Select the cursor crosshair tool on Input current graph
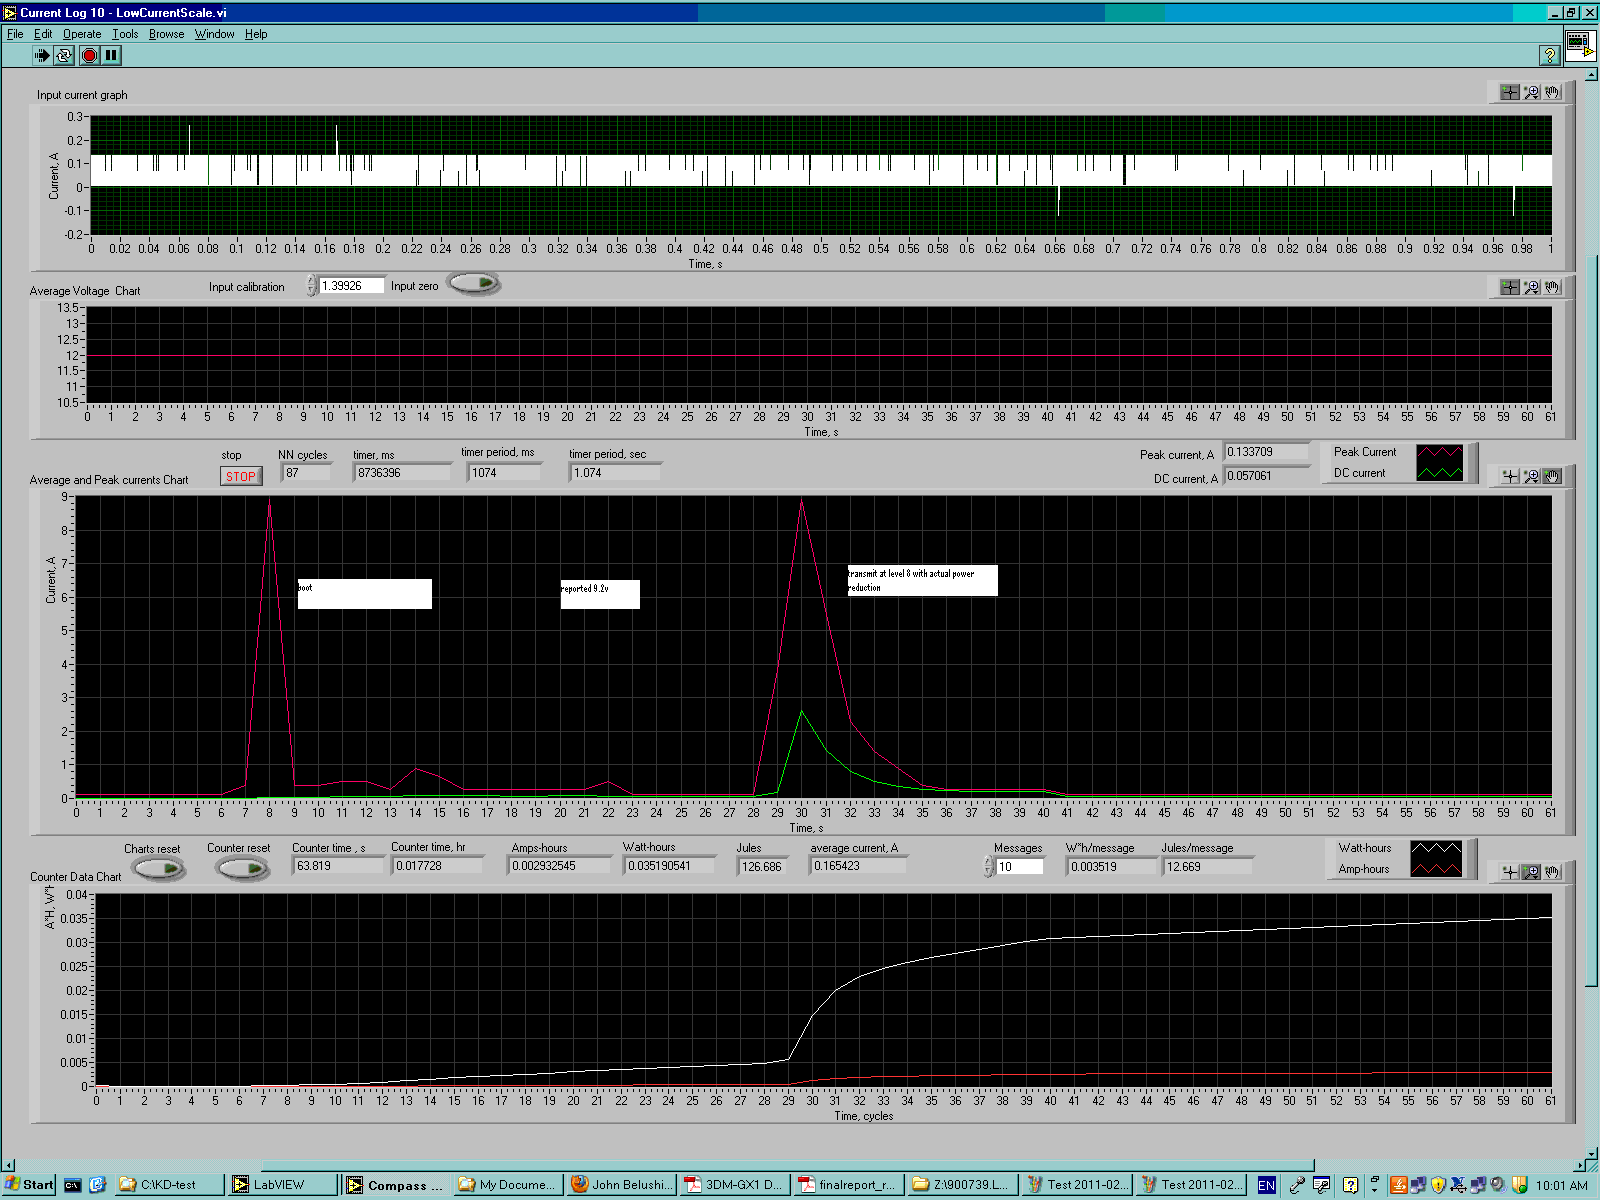 [x=1510, y=92]
